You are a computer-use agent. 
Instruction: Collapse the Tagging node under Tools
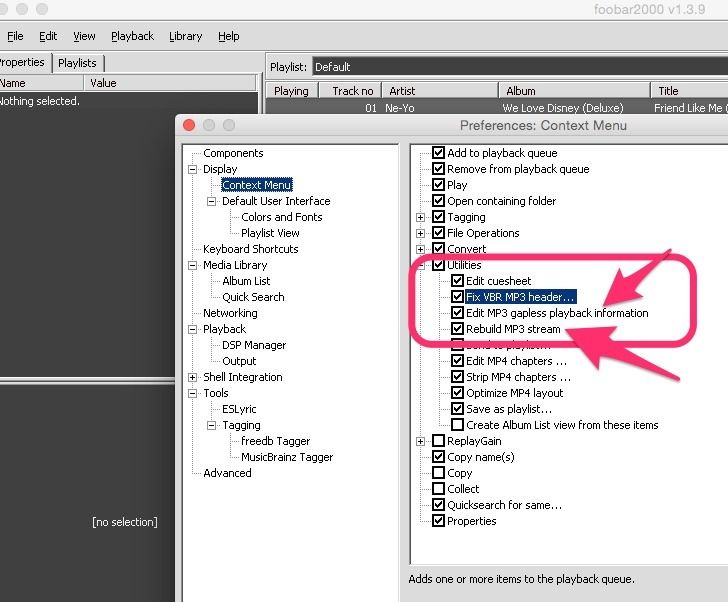pyautogui.click(x=211, y=426)
